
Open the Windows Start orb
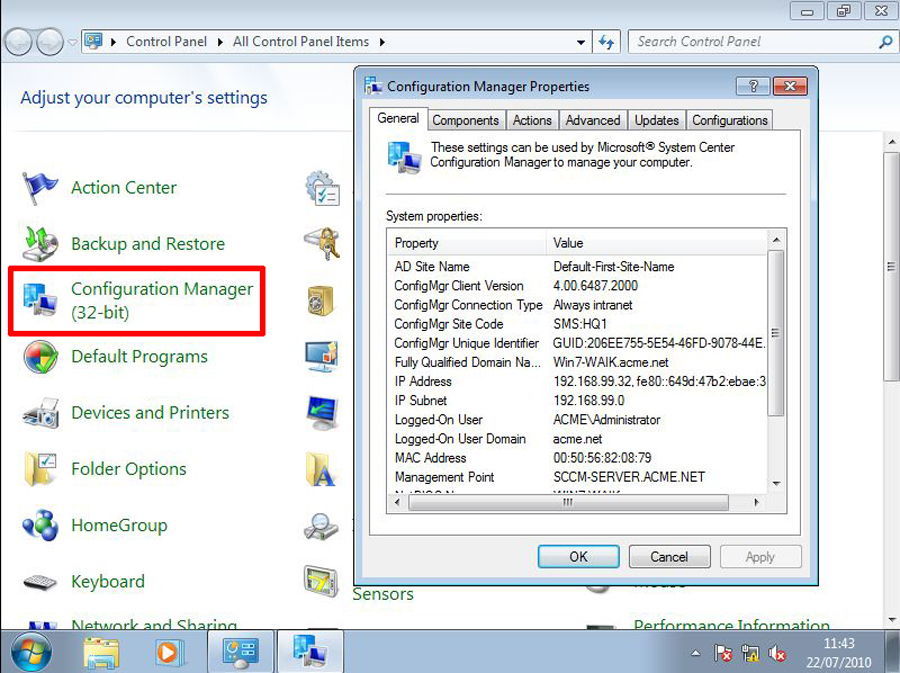point(32,652)
